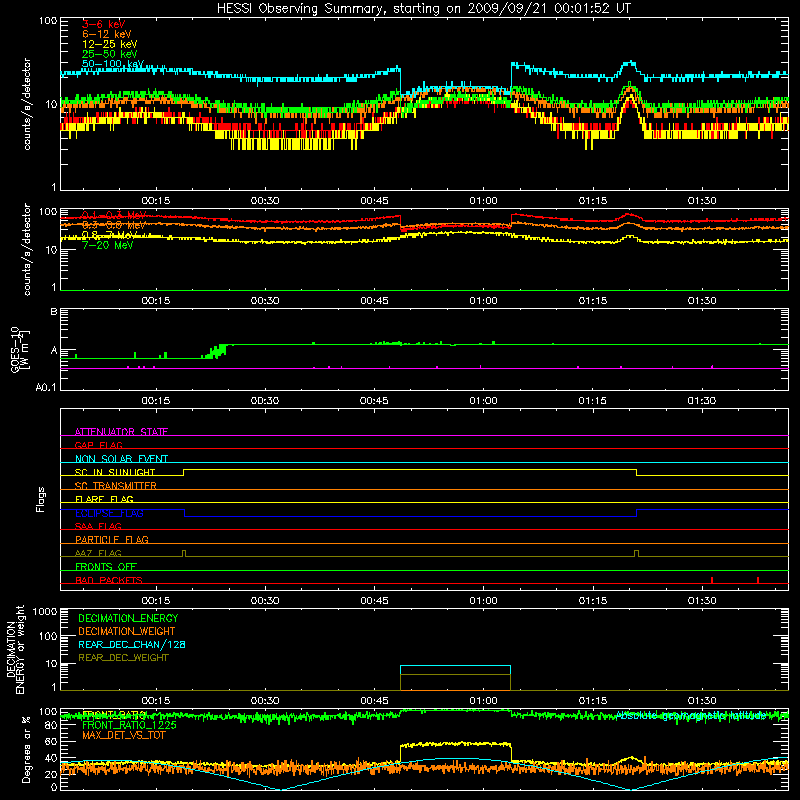The image size is (800, 800).
Task: Click the FRONT_RATIO_1225 legend label
Action: 129,725
